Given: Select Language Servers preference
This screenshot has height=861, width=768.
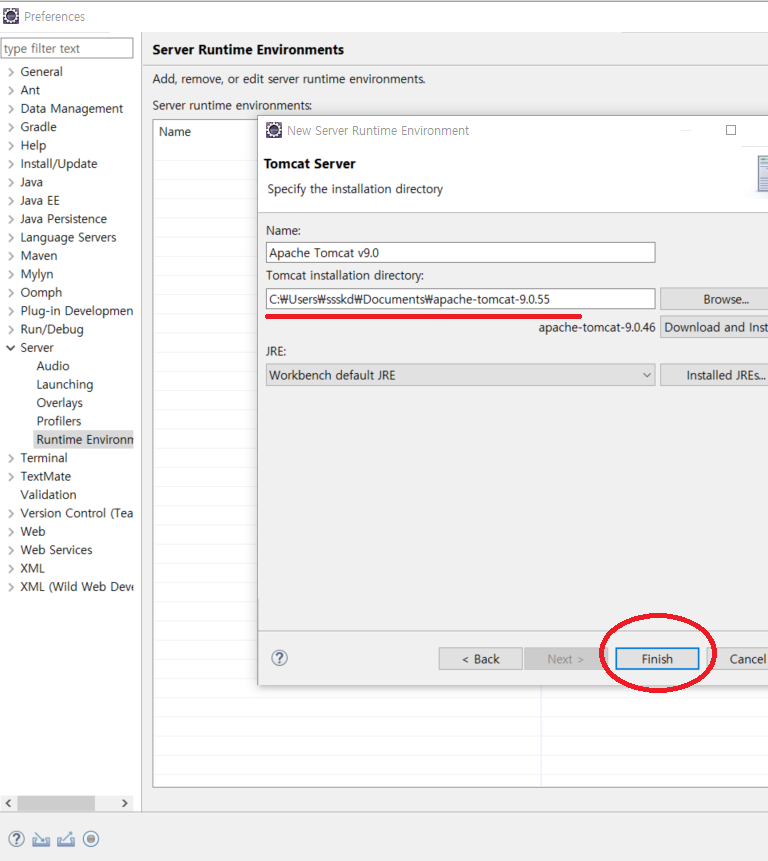Looking at the screenshot, I should pyautogui.click(x=68, y=237).
